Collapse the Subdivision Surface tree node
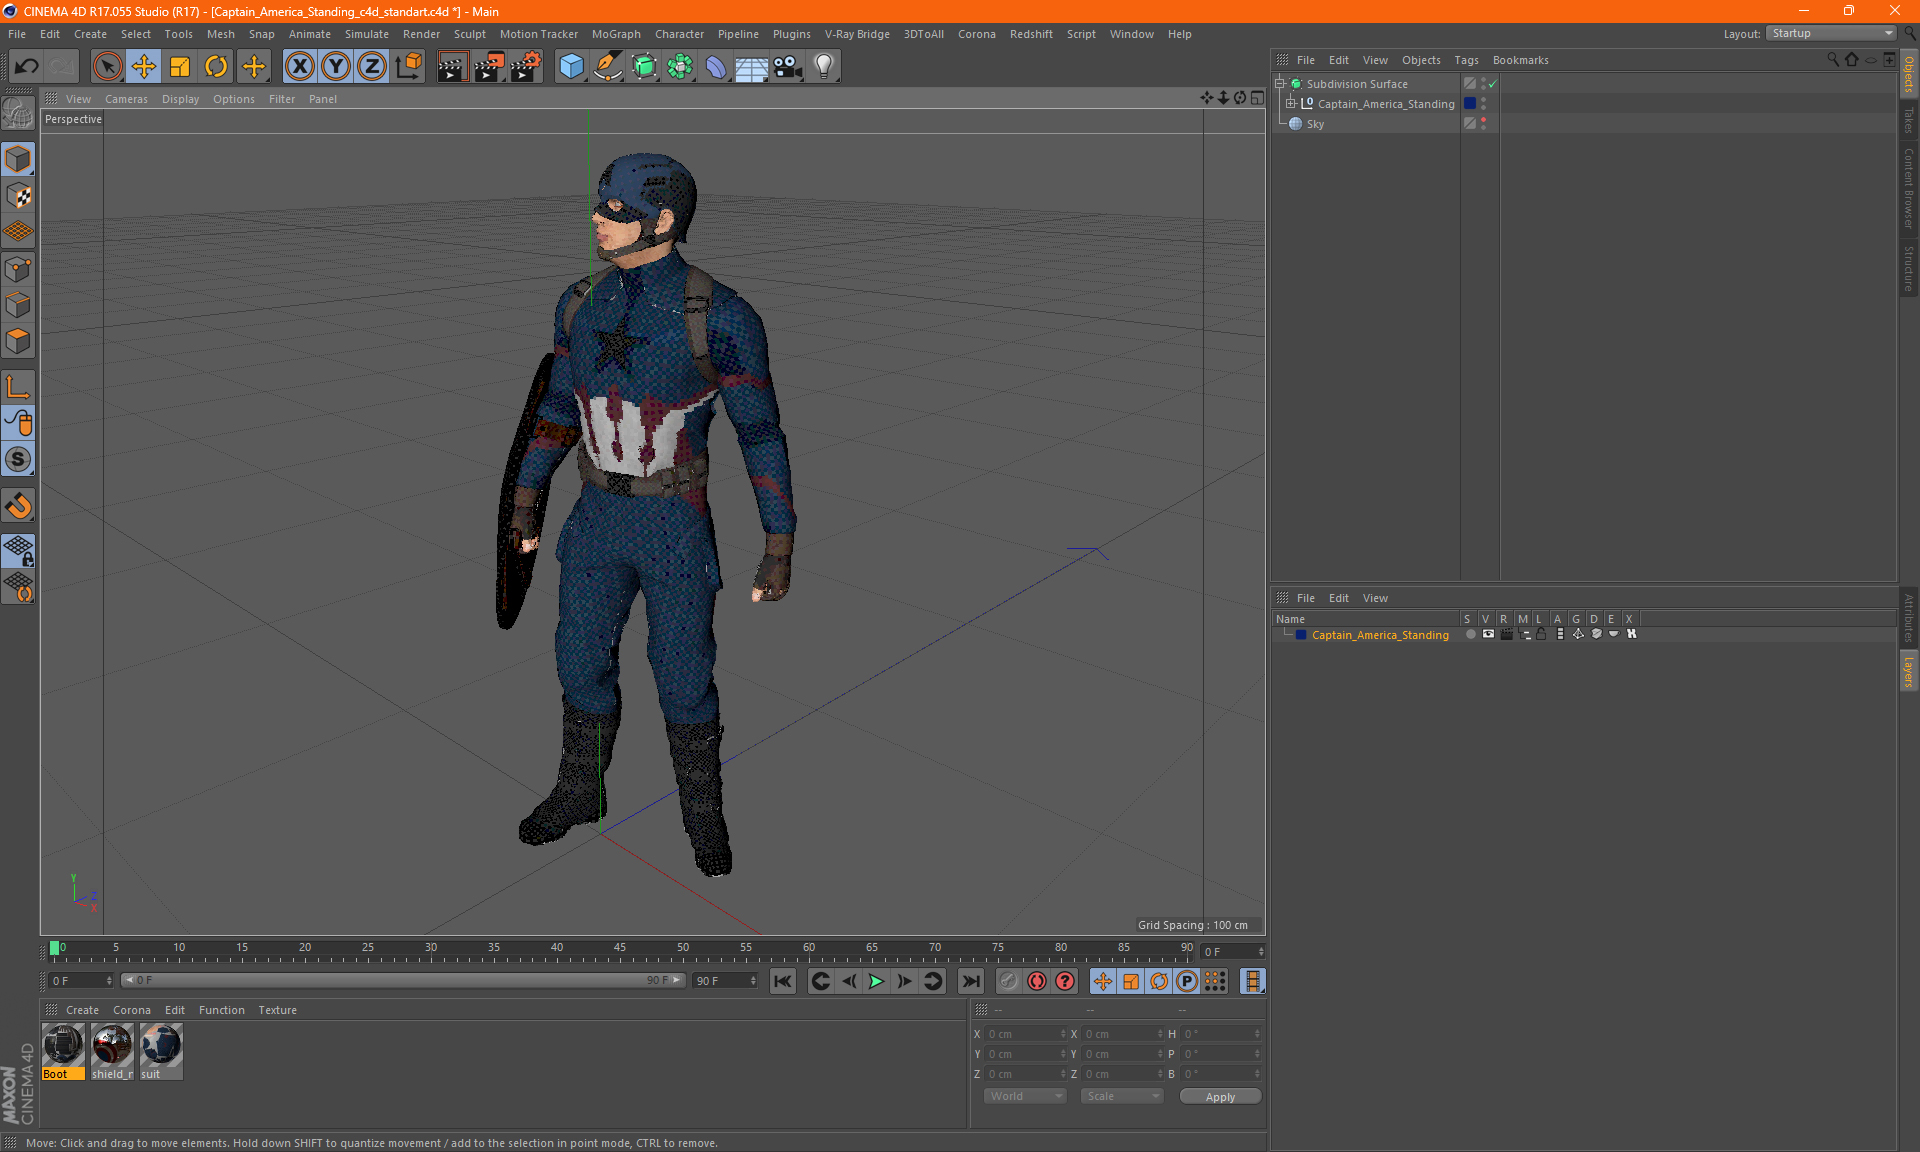 [x=1280, y=84]
